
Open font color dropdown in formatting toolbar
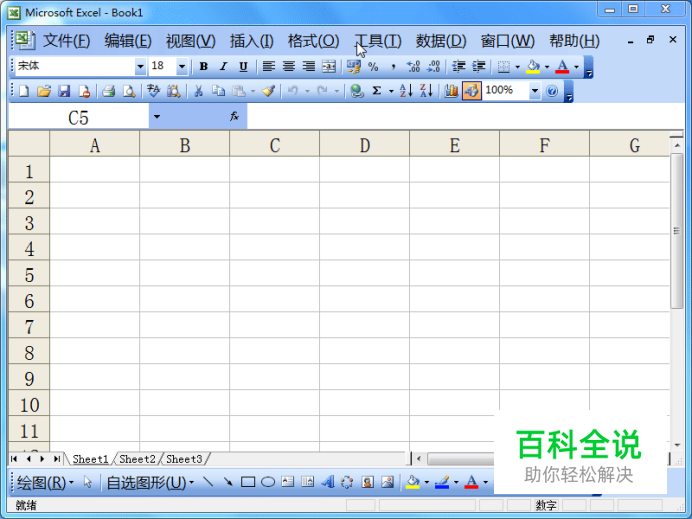click(x=576, y=67)
